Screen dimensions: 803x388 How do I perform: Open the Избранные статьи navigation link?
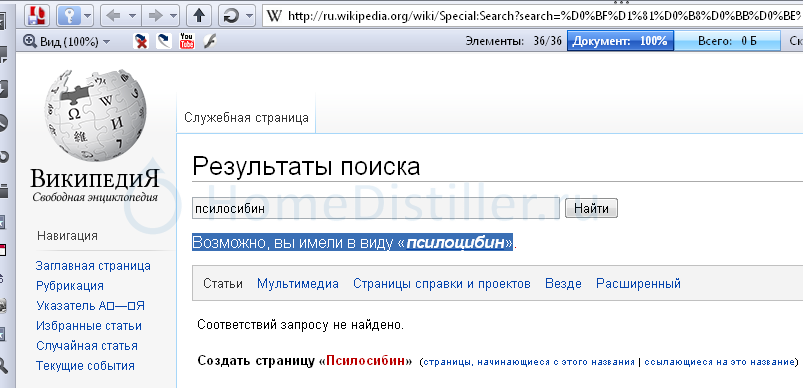[x=89, y=326]
